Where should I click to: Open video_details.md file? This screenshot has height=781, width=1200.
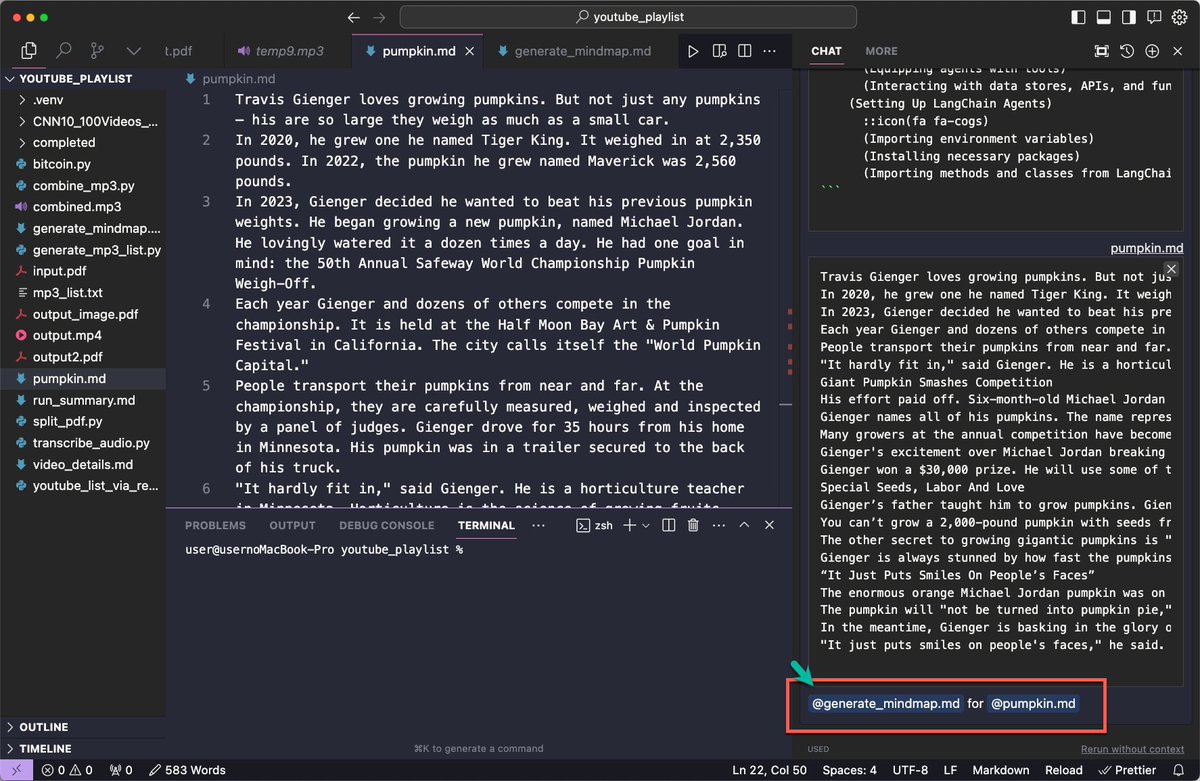coord(83,465)
